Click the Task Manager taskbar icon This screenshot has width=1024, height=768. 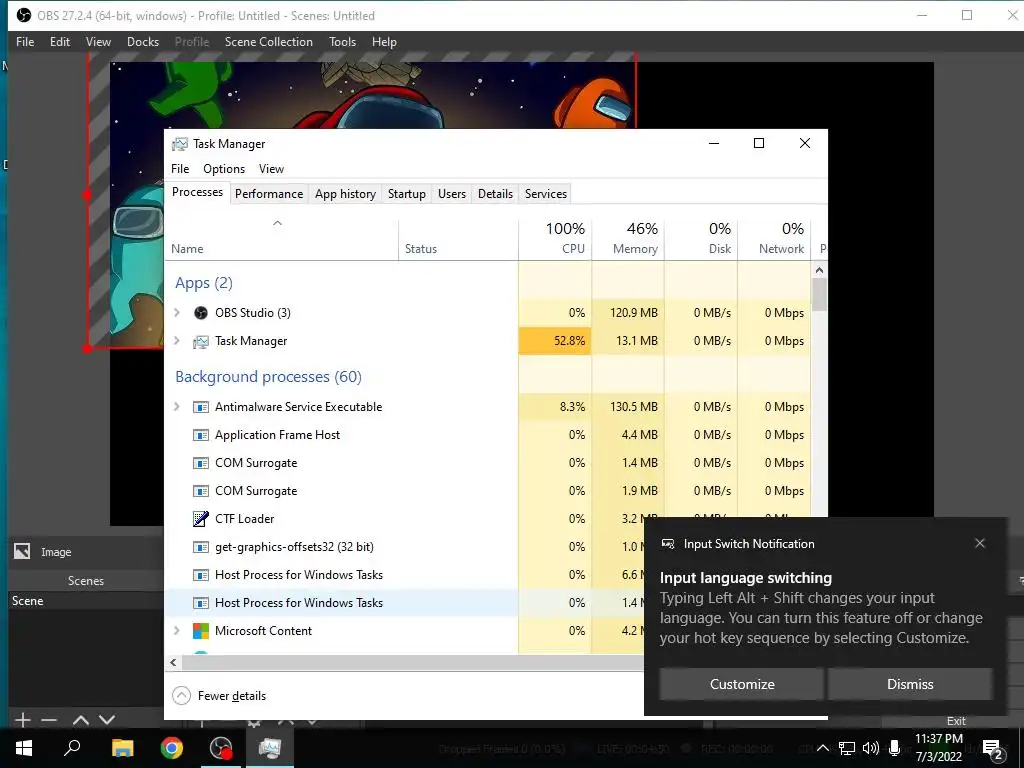click(270, 748)
